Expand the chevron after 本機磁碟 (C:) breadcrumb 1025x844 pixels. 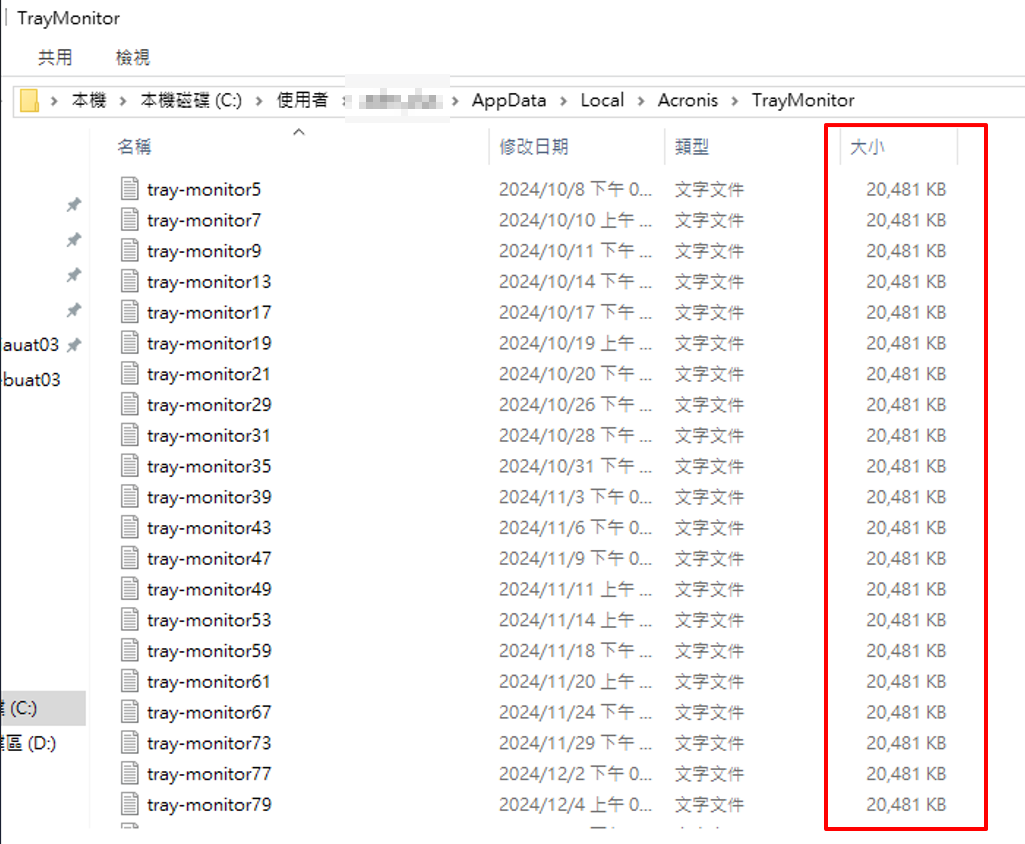259,101
